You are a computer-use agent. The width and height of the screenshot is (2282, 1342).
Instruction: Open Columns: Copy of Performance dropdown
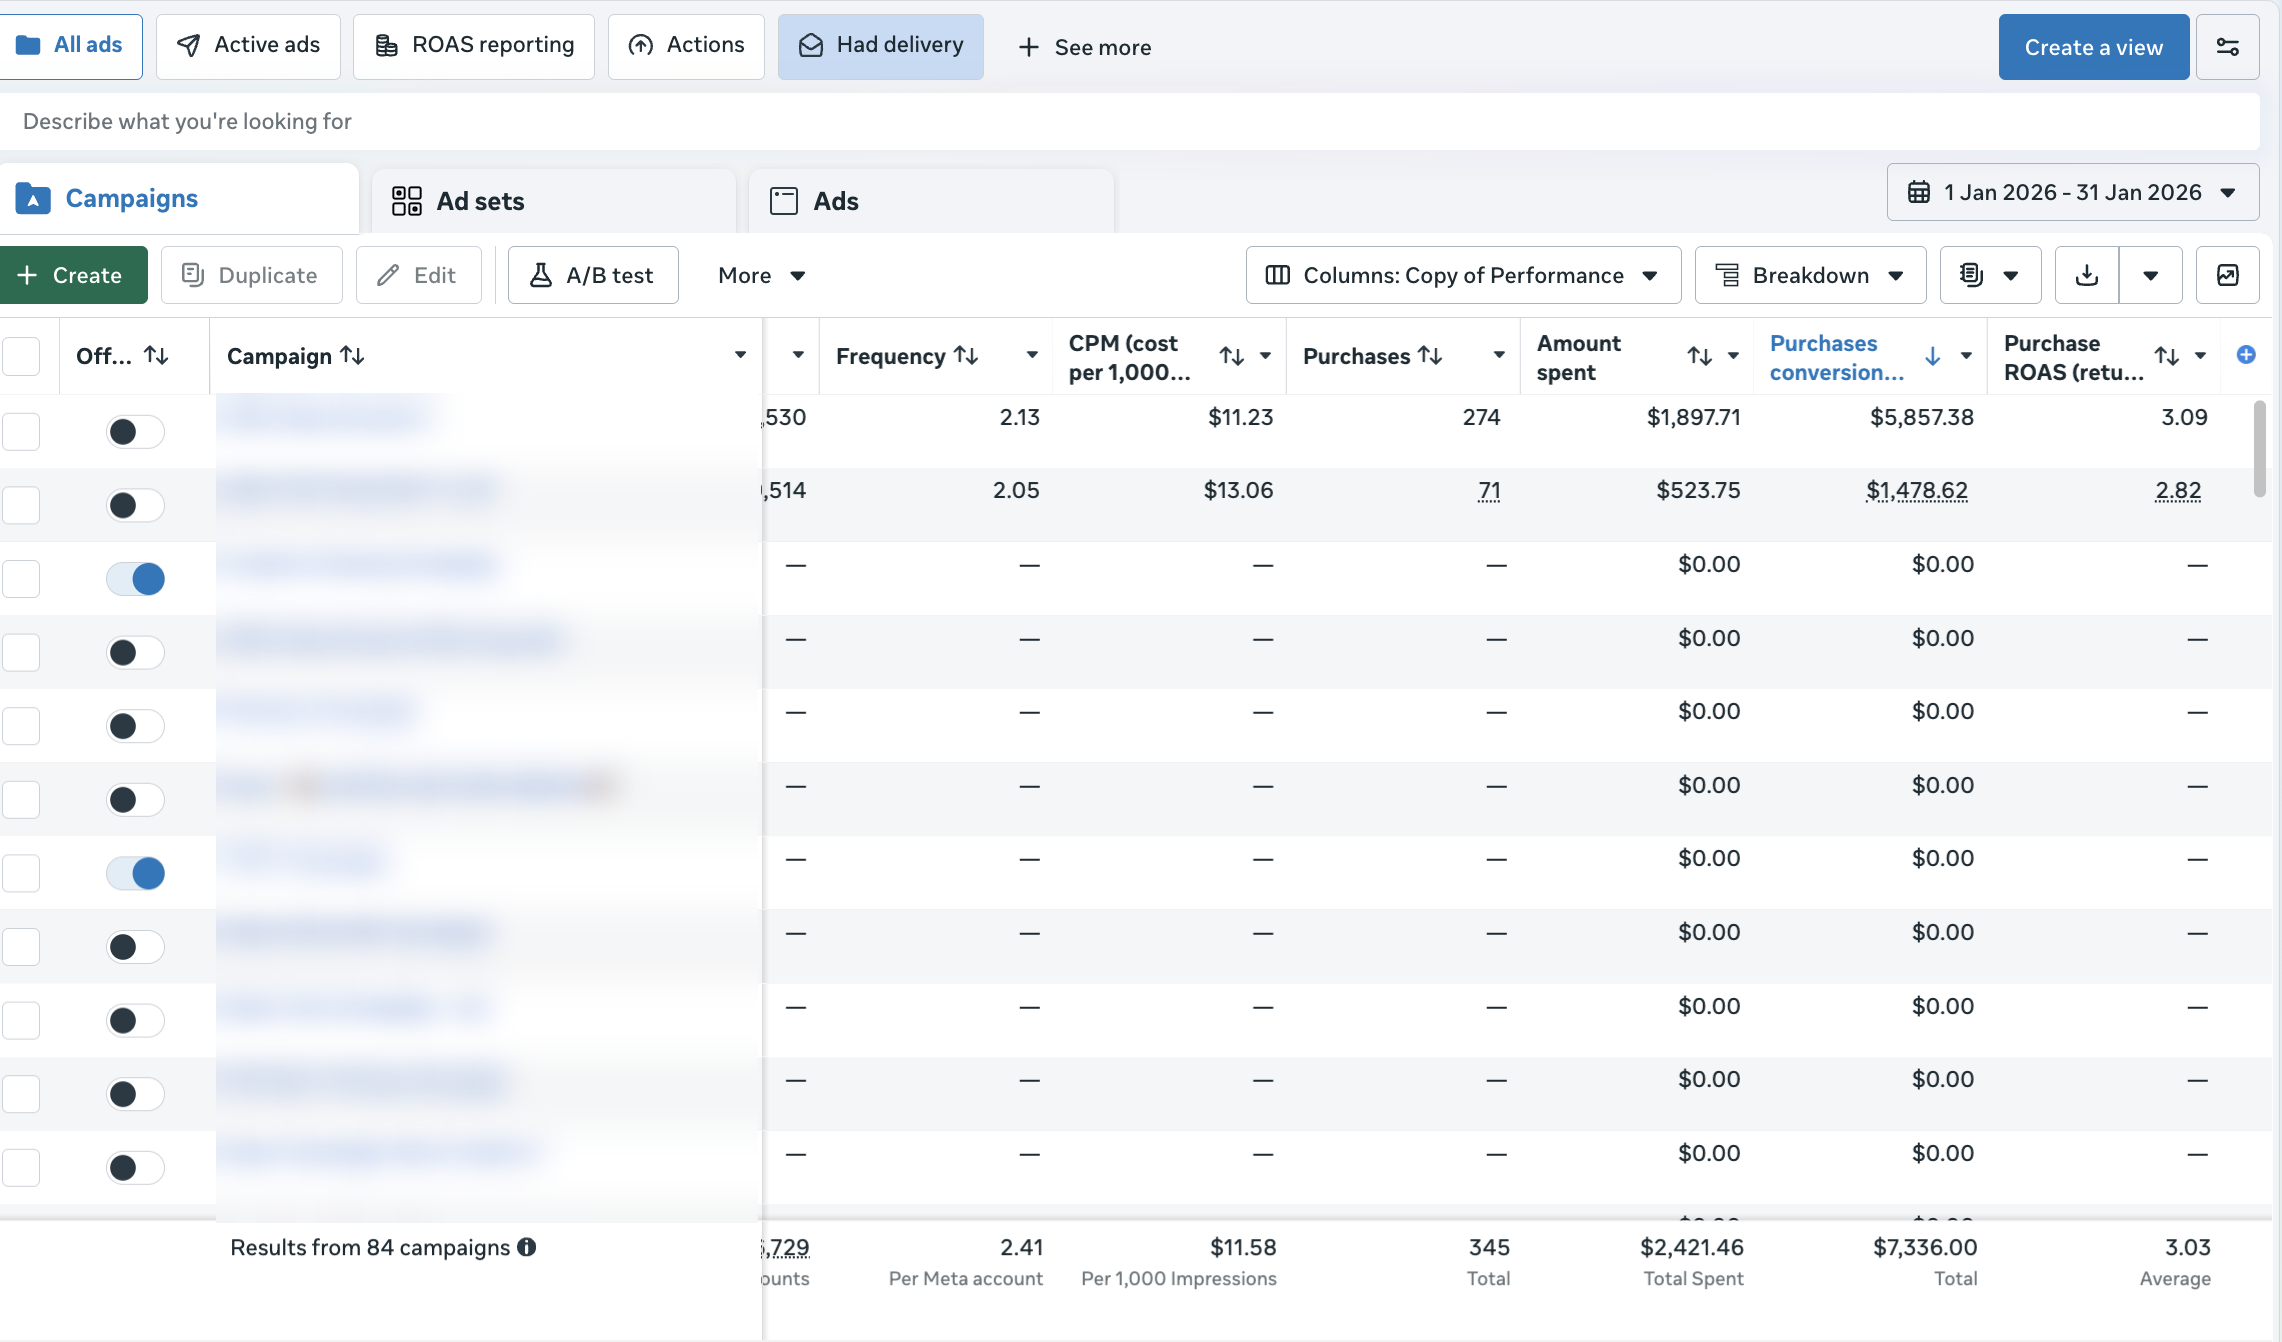coord(1463,275)
